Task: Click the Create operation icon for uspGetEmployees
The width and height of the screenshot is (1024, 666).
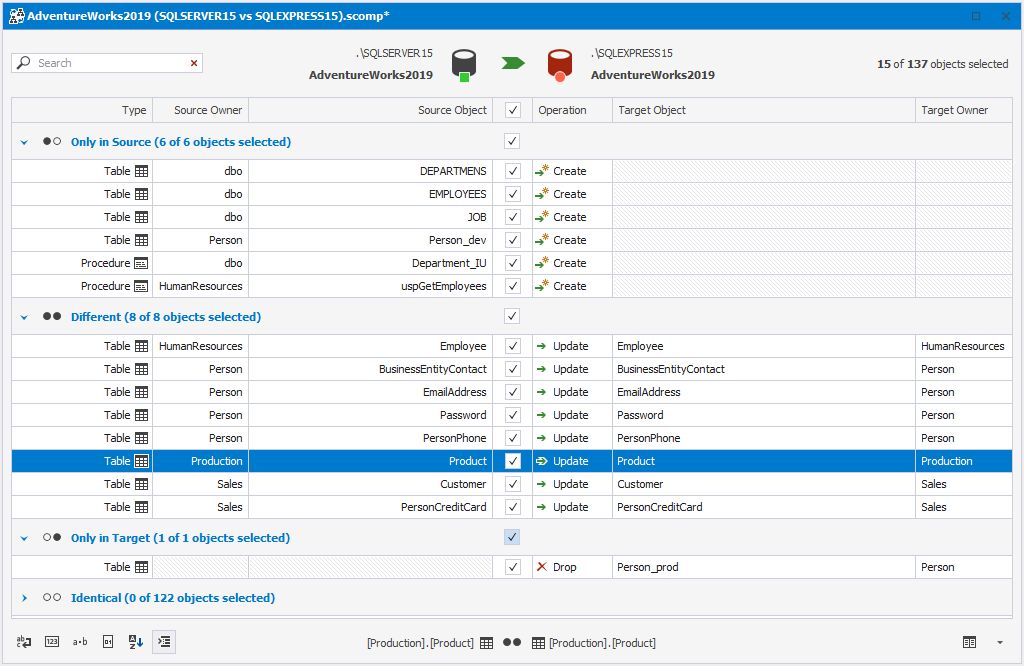Action: pyautogui.click(x=542, y=286)
